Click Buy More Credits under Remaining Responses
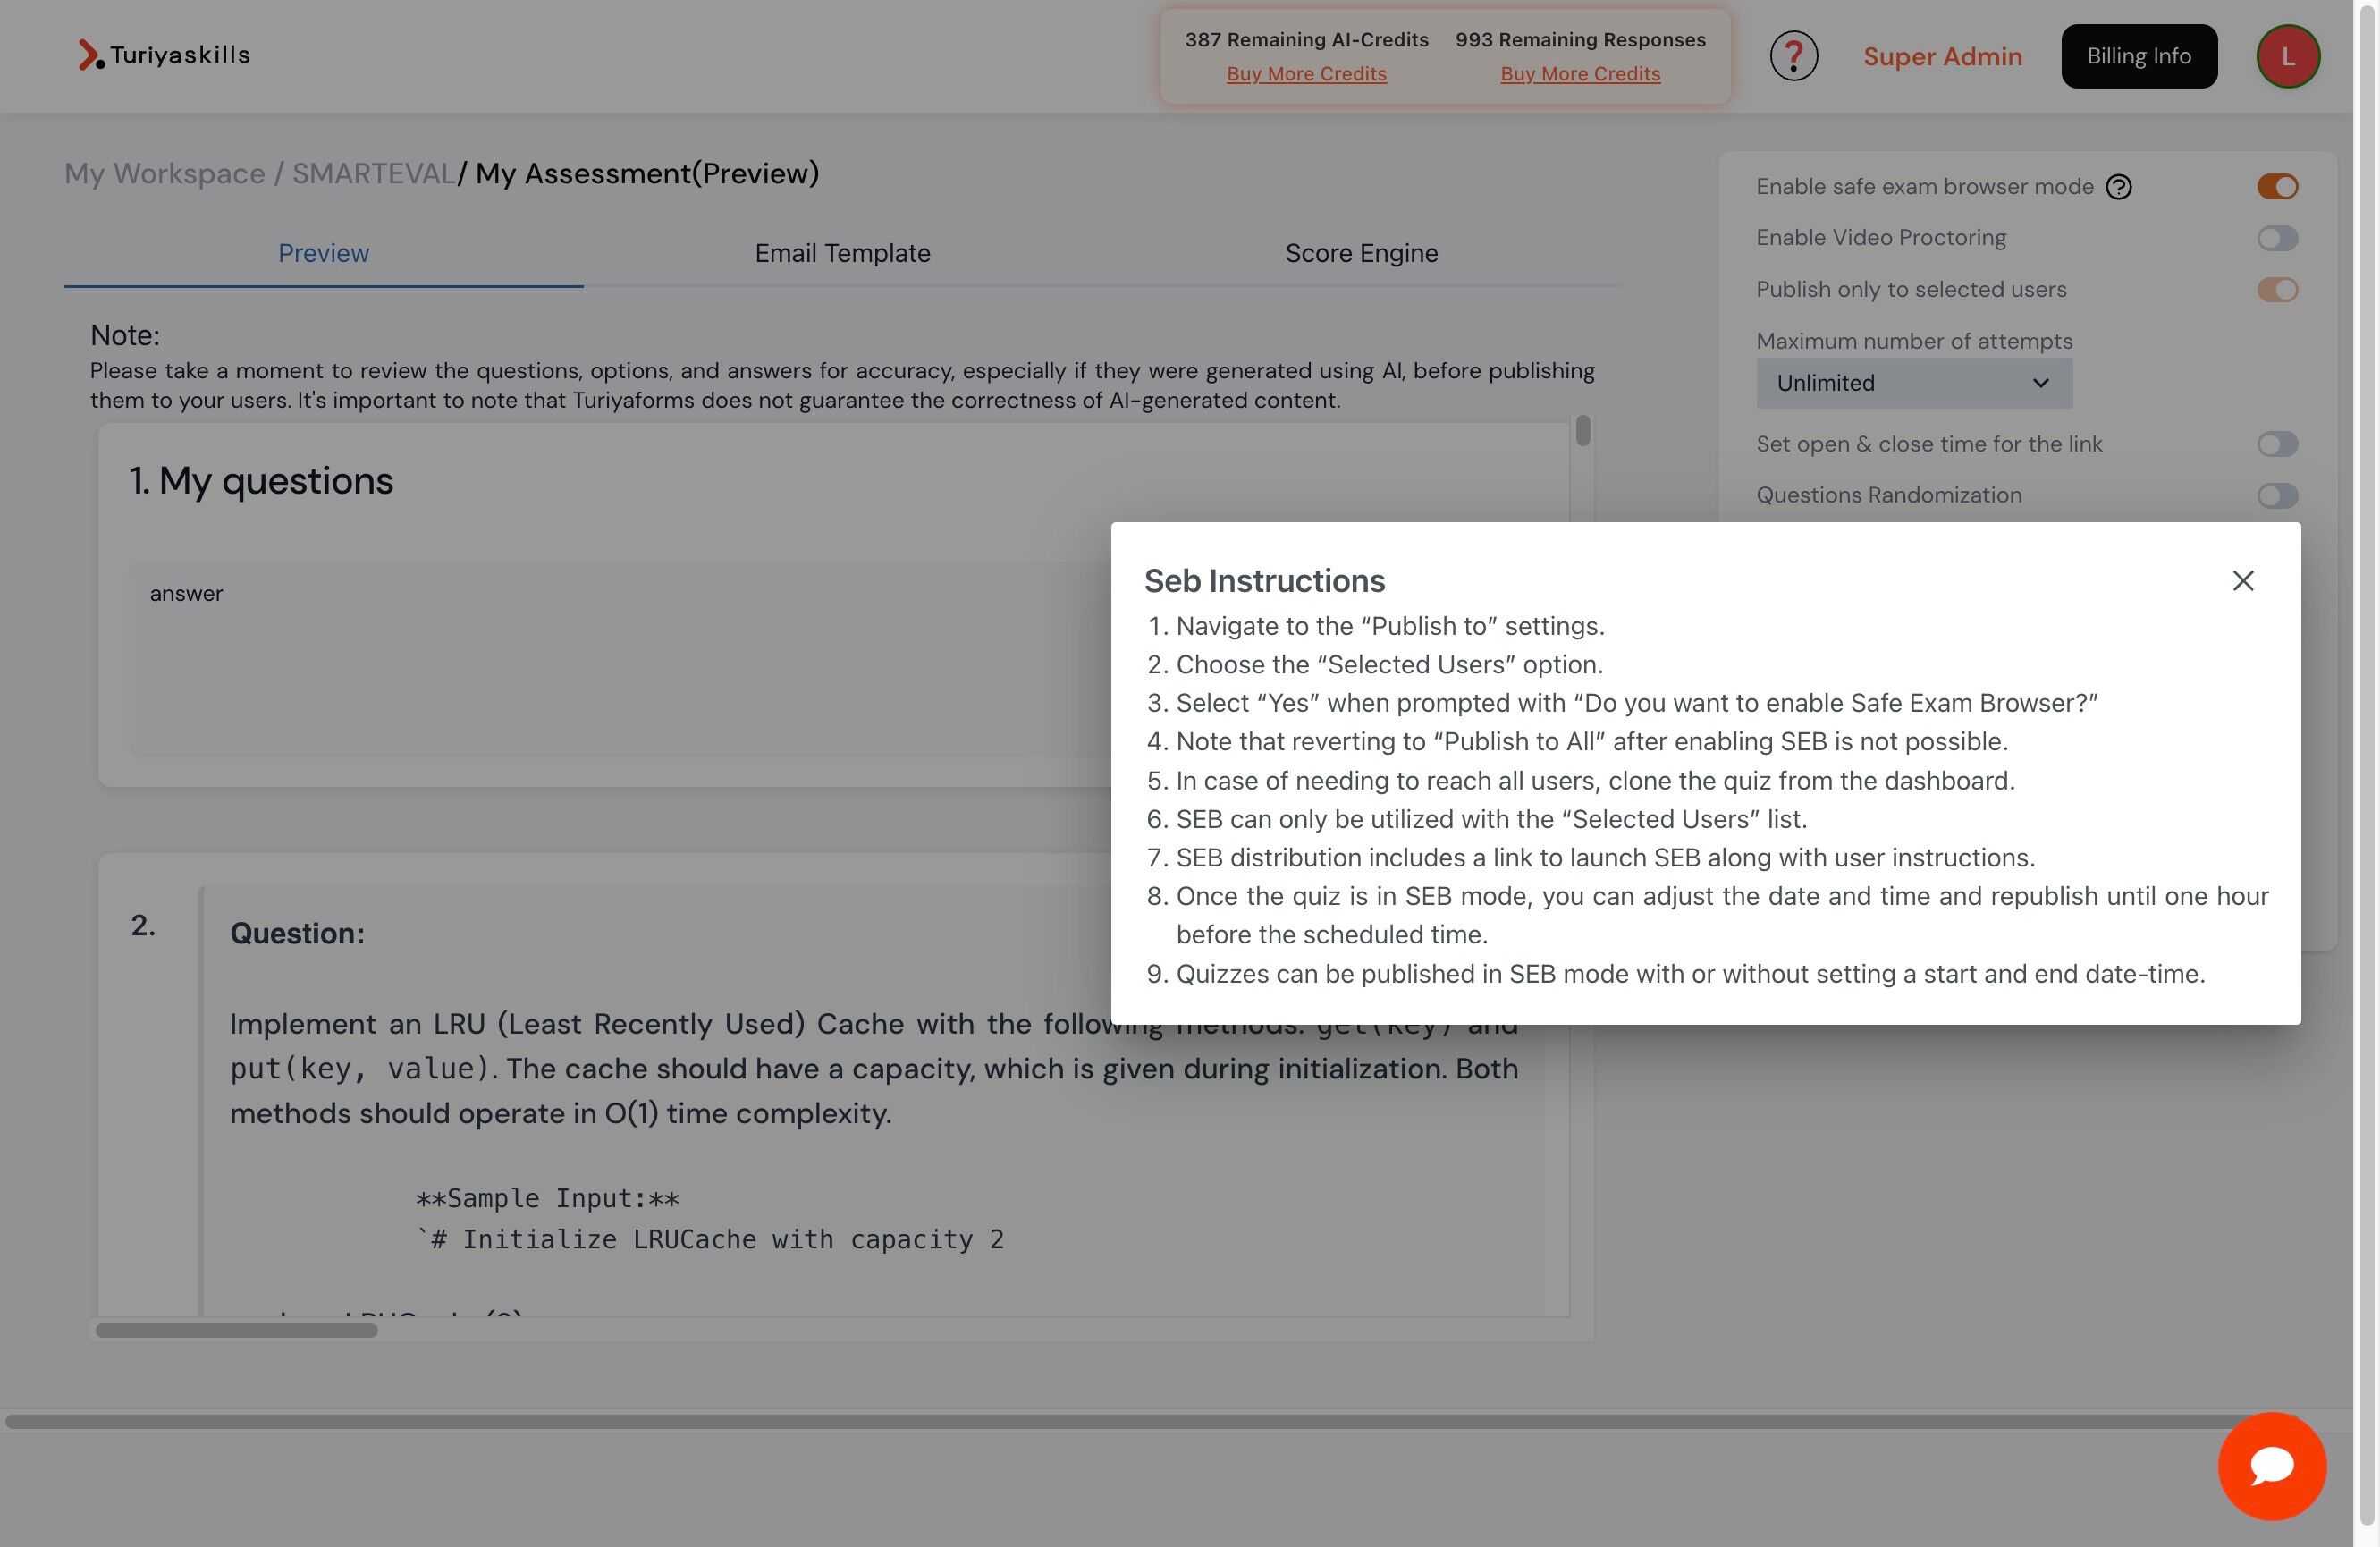This screenshot has width=2380, height=1547. [1579, 74]
